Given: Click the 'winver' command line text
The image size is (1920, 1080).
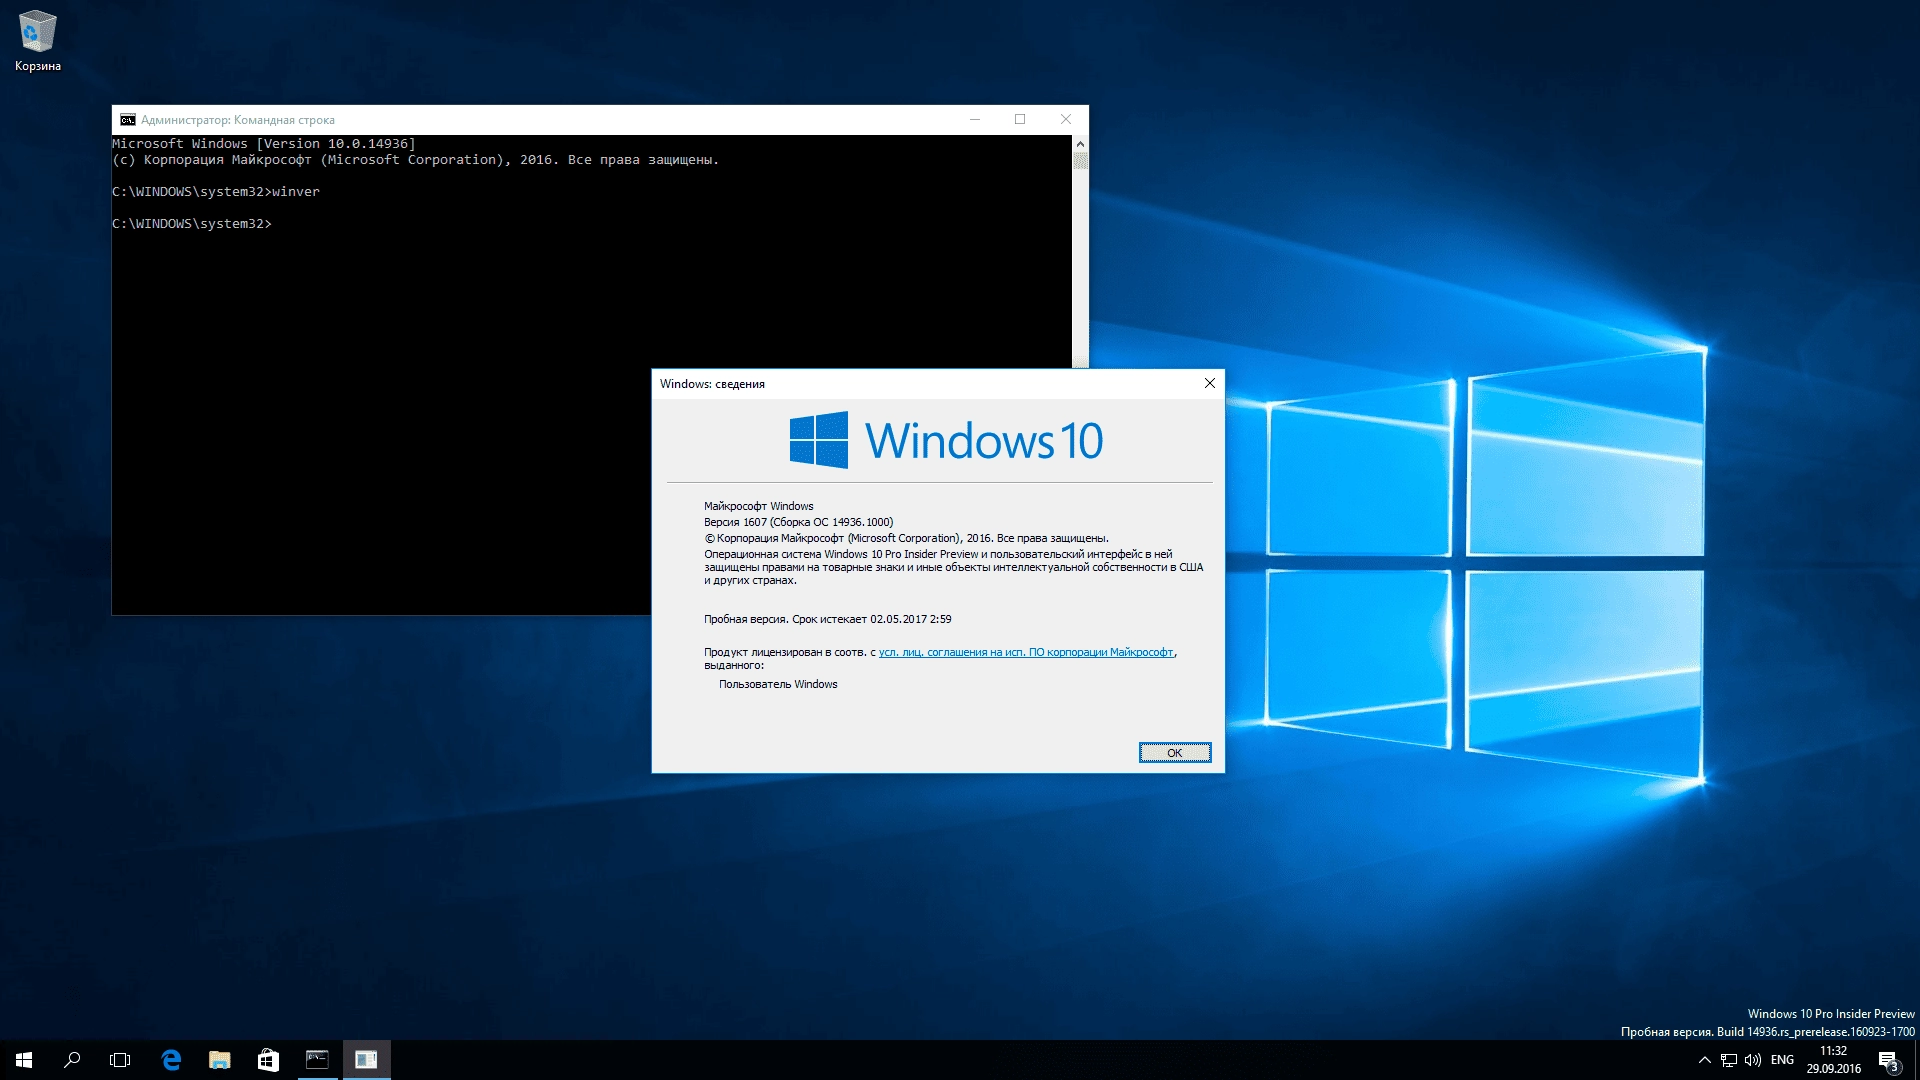Looking at the screenshot, I should [x=296, y=192].
